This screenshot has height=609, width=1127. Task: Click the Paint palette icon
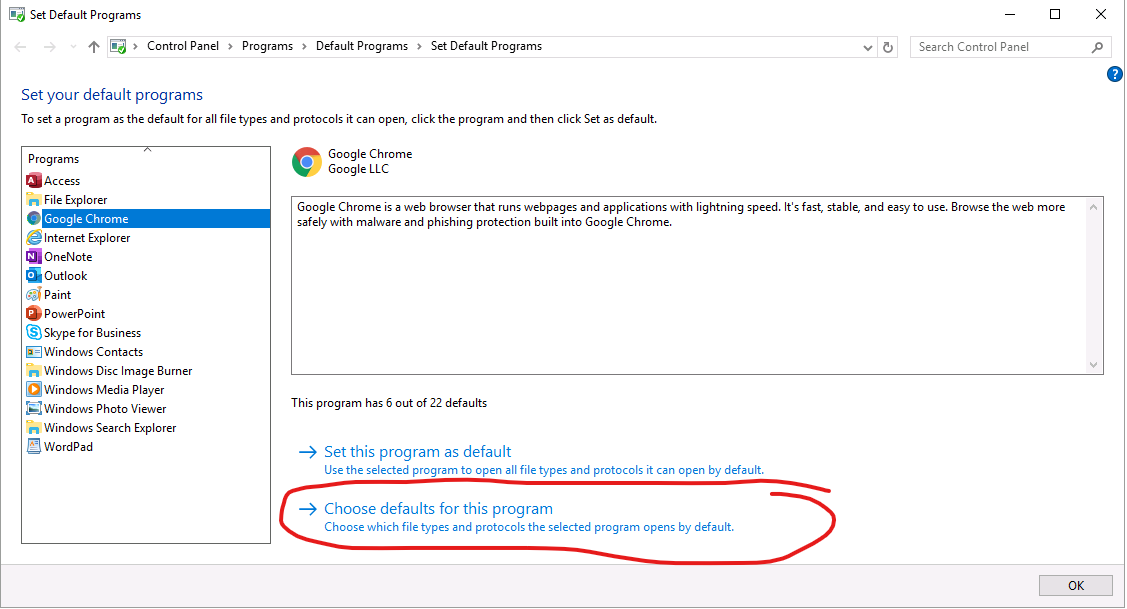coord(34,295)
